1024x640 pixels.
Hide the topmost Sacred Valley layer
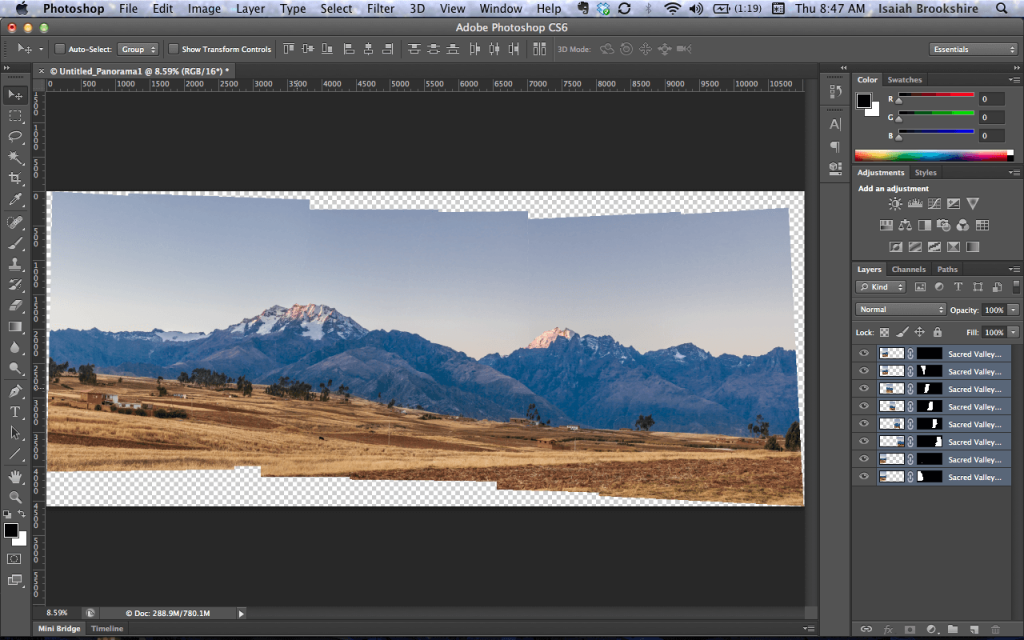point(864,353)
